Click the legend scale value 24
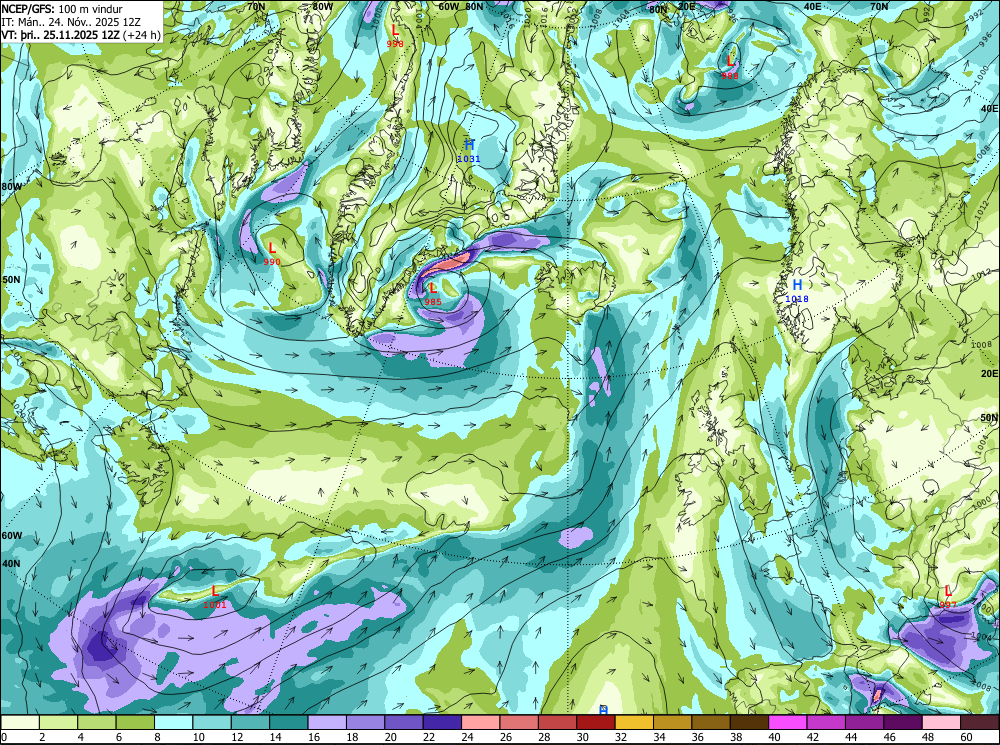The width and height of the screenshot is (1000, 745). 467,737
